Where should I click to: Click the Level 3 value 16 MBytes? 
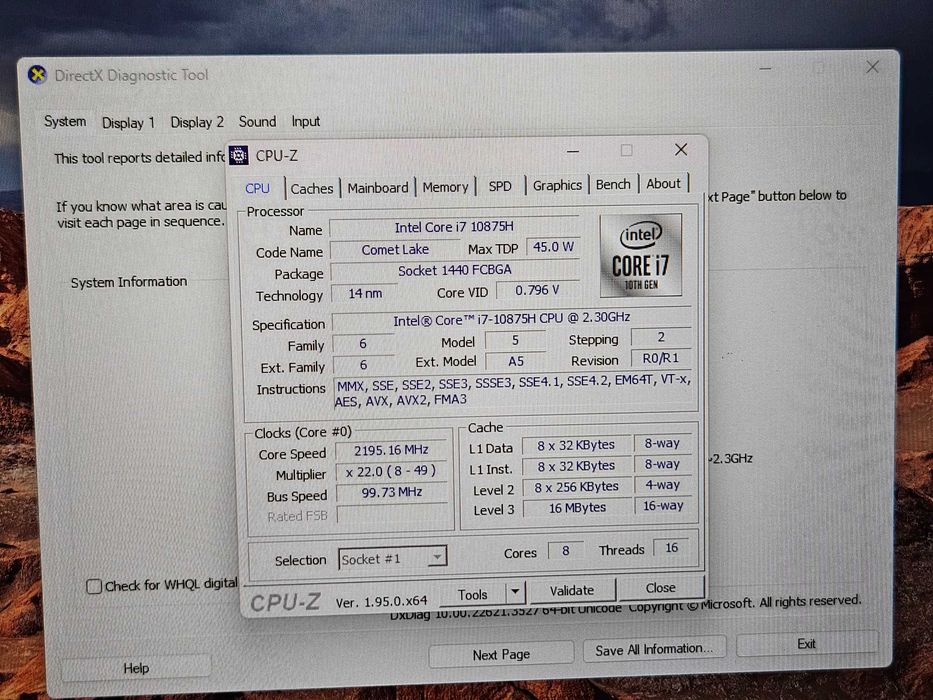[x=577, y=508]
